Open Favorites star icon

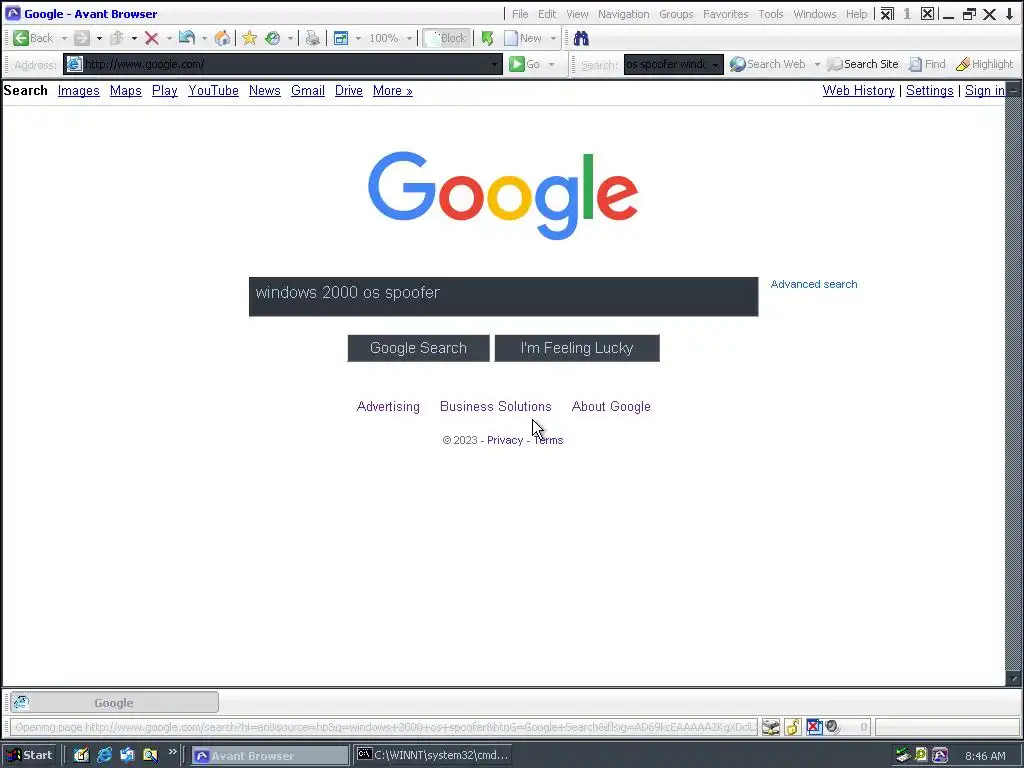(249, 39)
